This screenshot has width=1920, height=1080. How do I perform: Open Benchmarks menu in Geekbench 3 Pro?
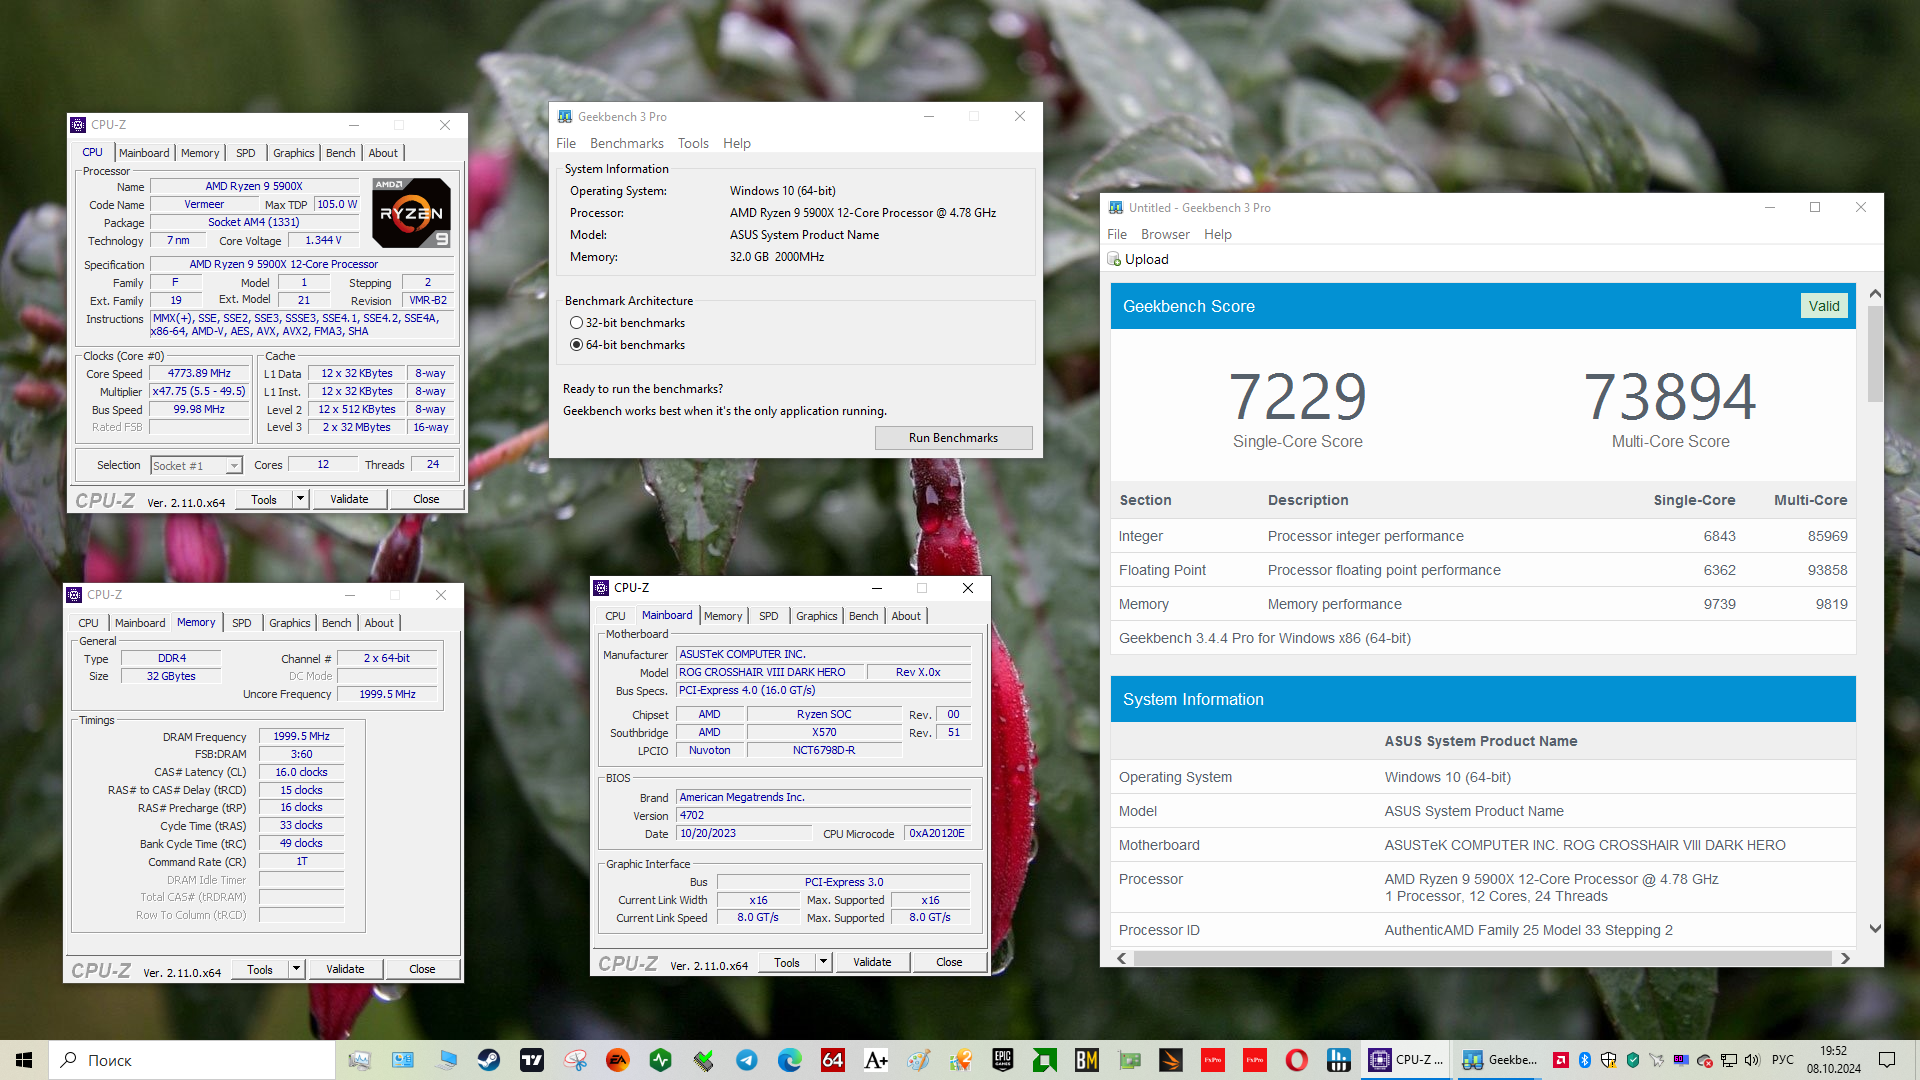[626, 144]
